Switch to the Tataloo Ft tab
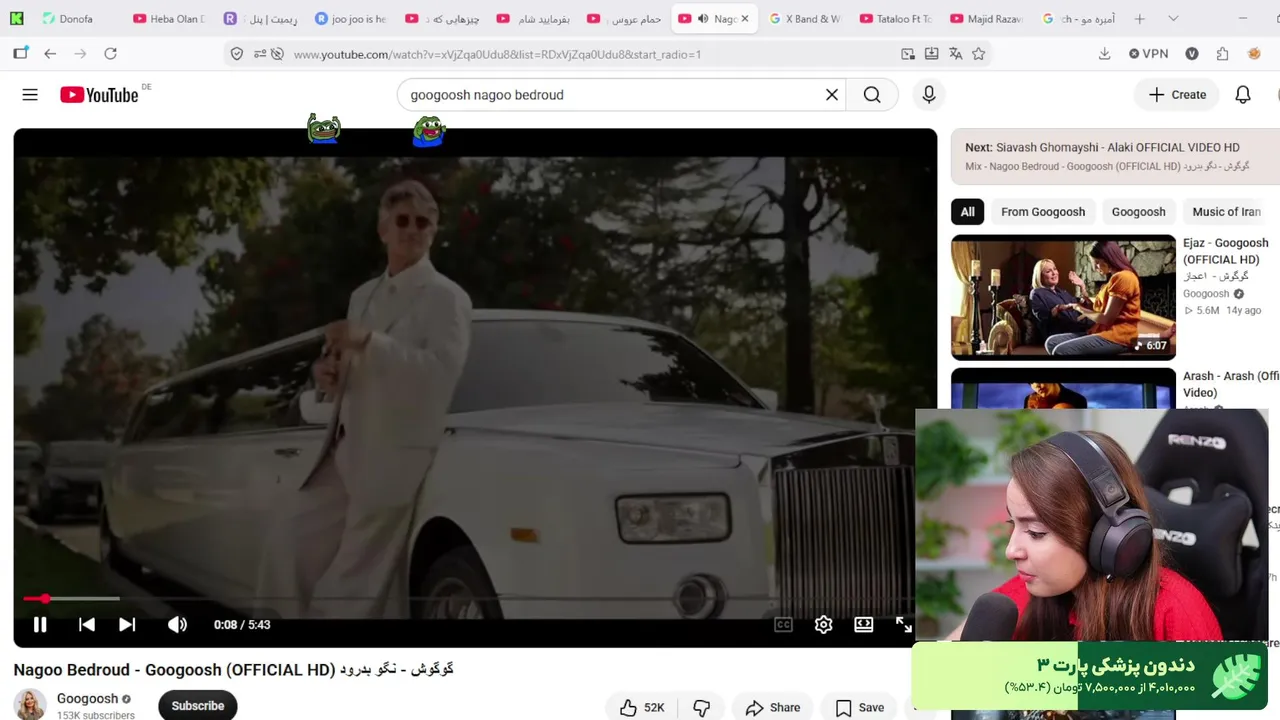 pos(895,19)
